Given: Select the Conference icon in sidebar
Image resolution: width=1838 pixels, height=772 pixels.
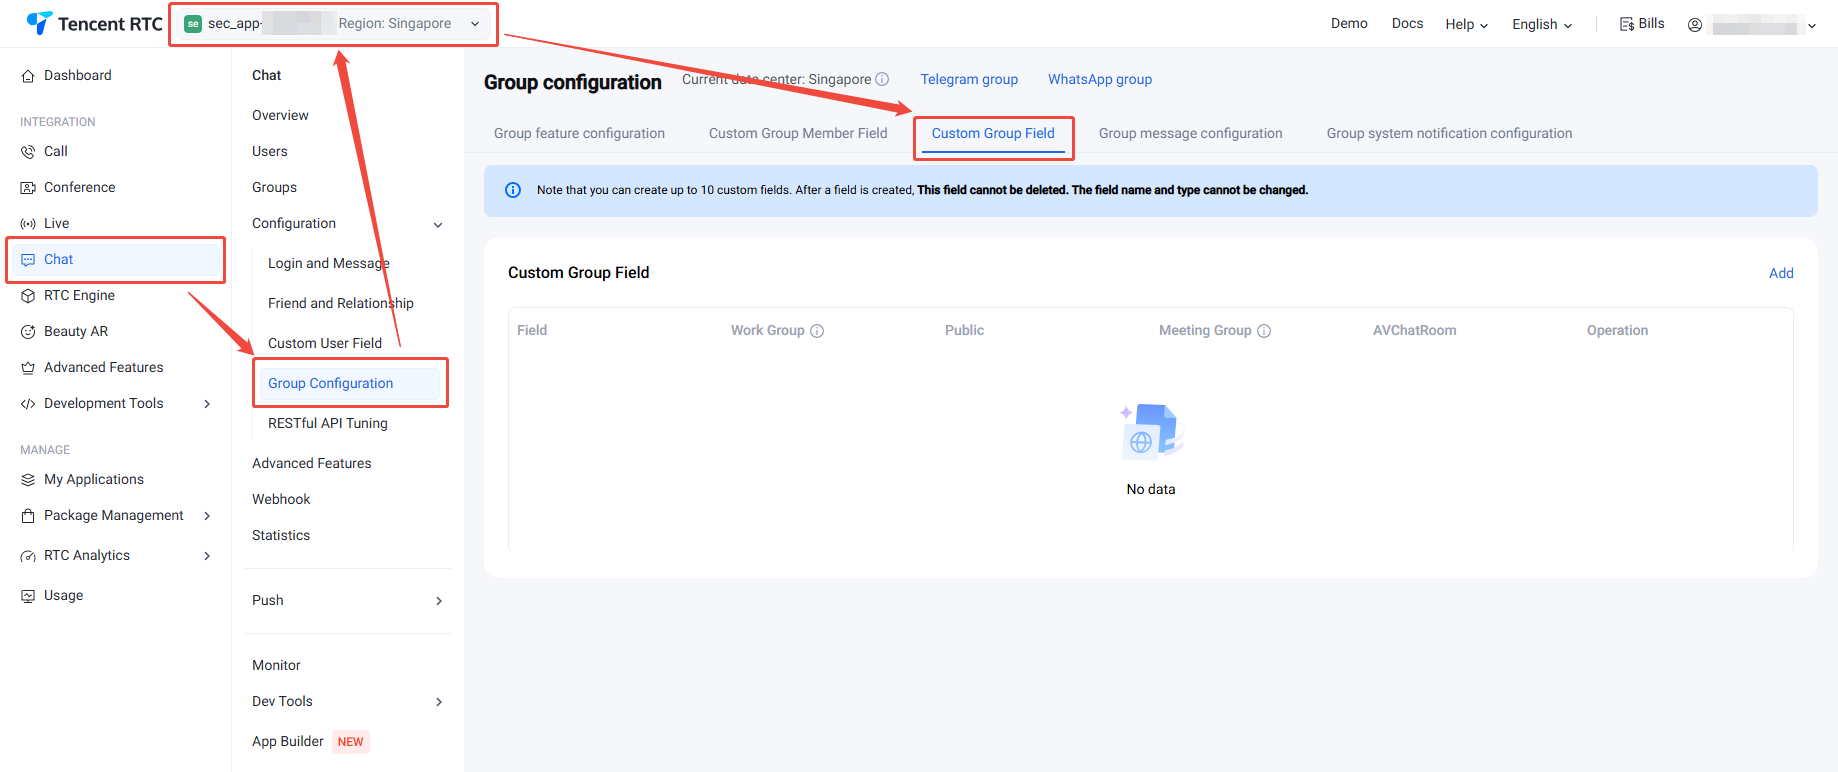Looking at the screenshot, I should point(28,188).
